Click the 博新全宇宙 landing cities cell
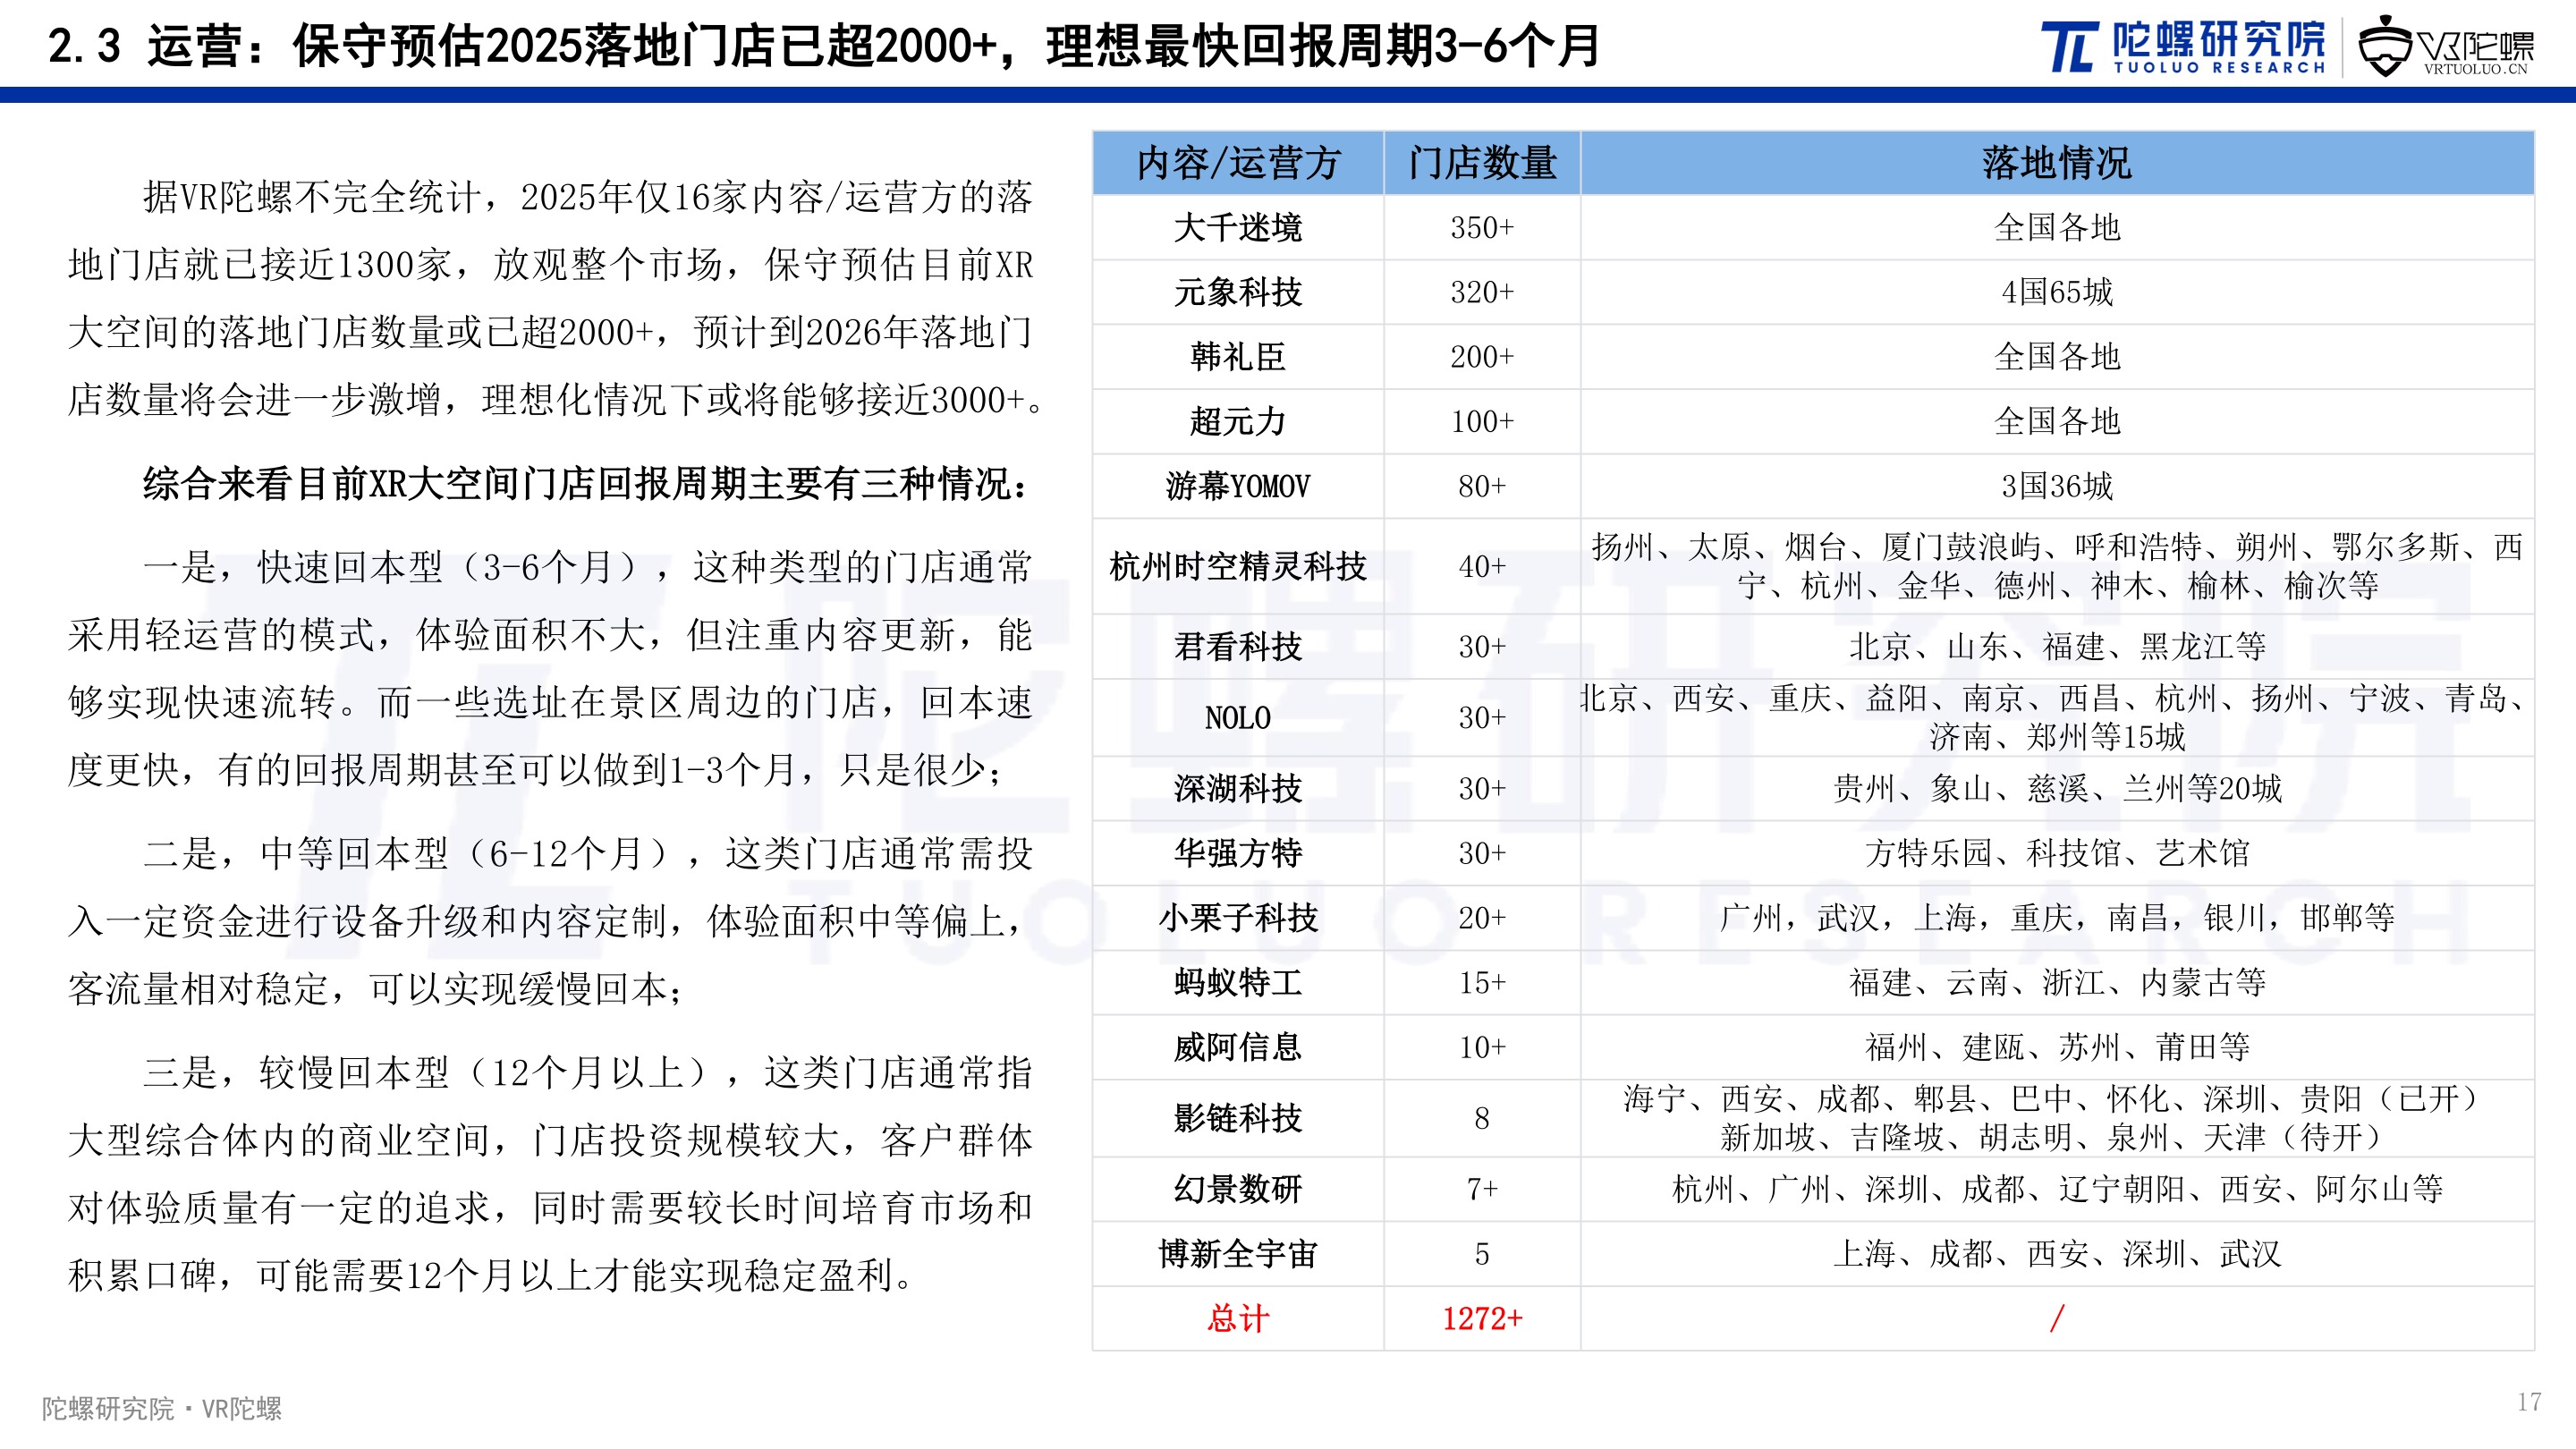 pyautogui.click(x=2056, y=1253)
